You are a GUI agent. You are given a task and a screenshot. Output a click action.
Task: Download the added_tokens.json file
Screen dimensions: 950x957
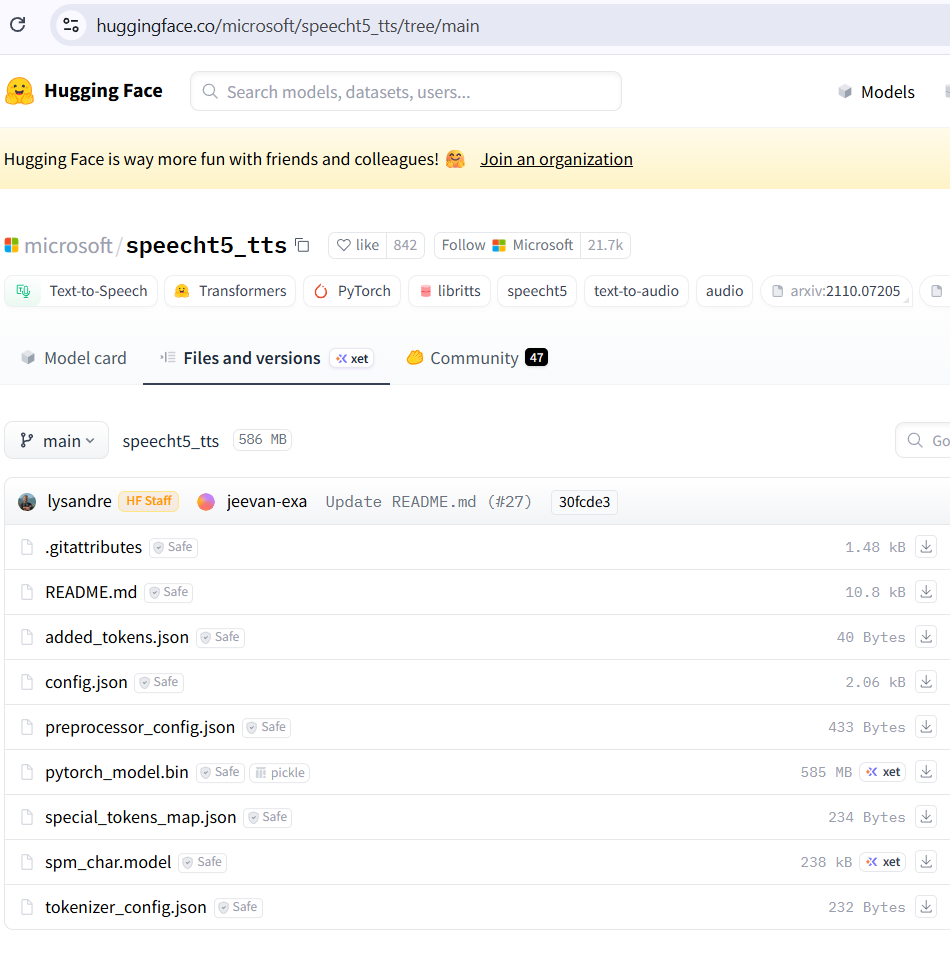point(926,637)
